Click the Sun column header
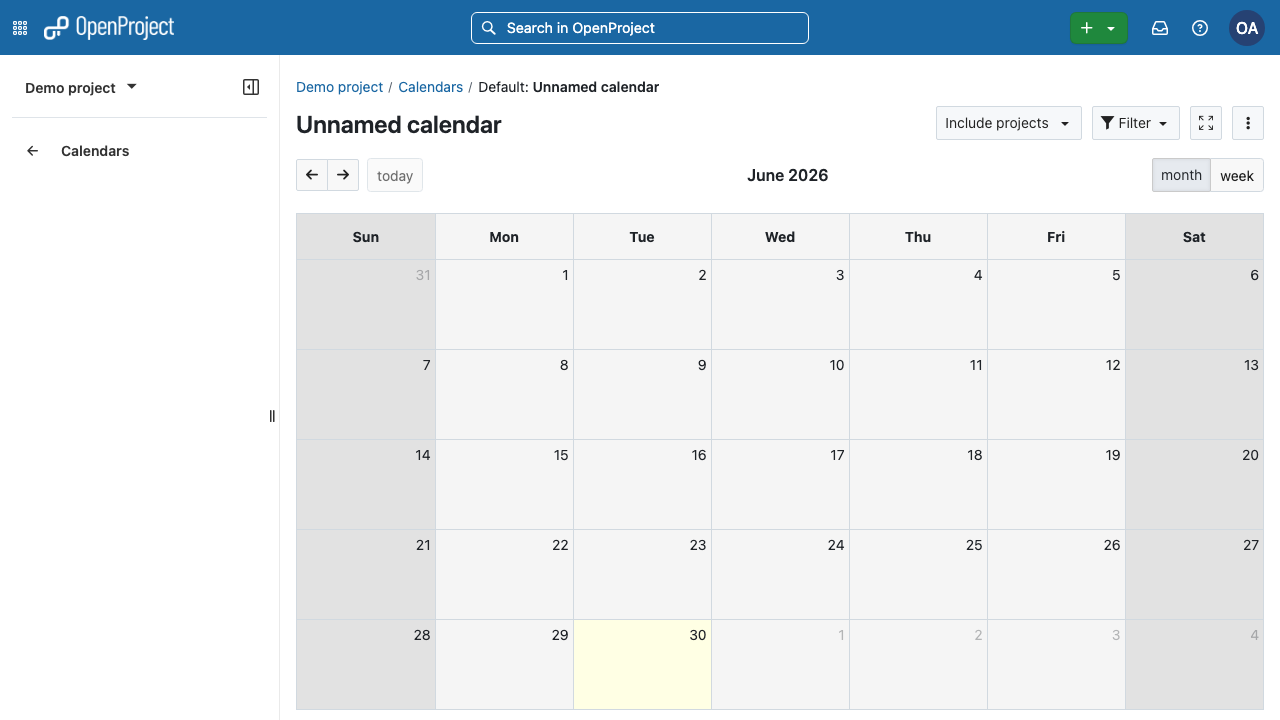The image size is (1280, 720). 366,237
